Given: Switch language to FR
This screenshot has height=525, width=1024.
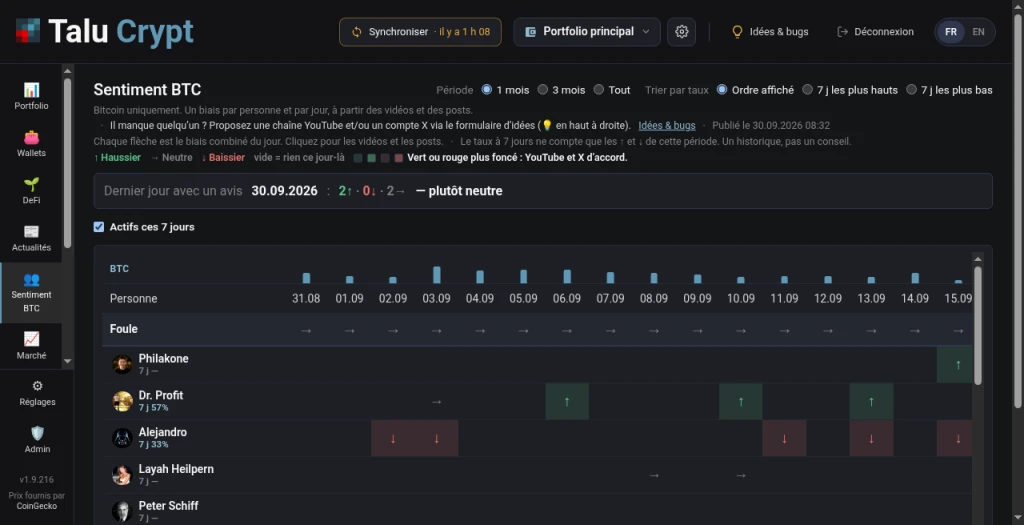Looking at the screenshot, I should pos(951,31).
